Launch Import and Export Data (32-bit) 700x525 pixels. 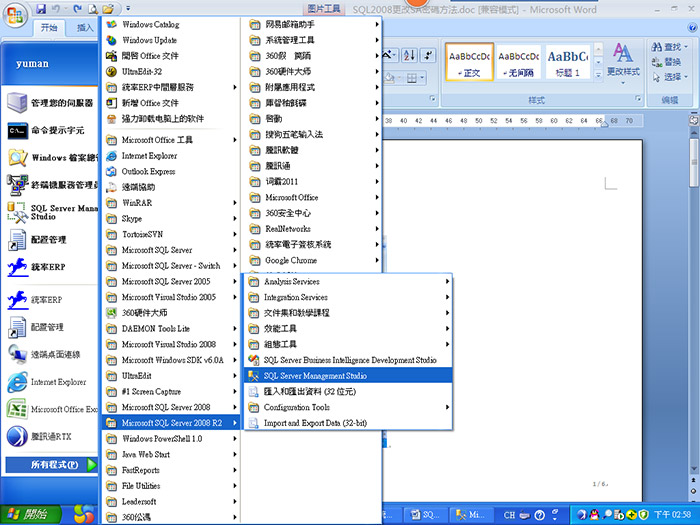click(349, 423)
